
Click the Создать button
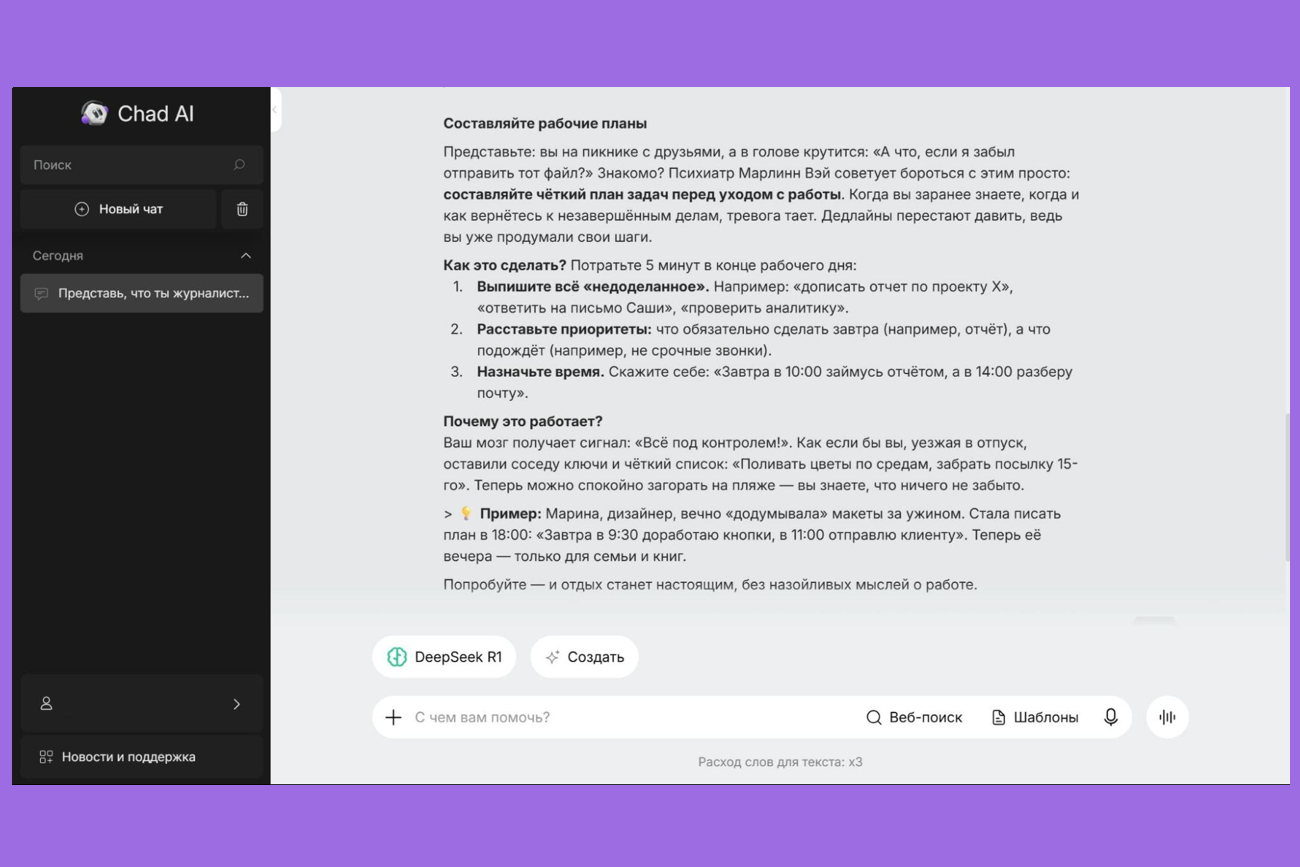(x=584, y=656)
